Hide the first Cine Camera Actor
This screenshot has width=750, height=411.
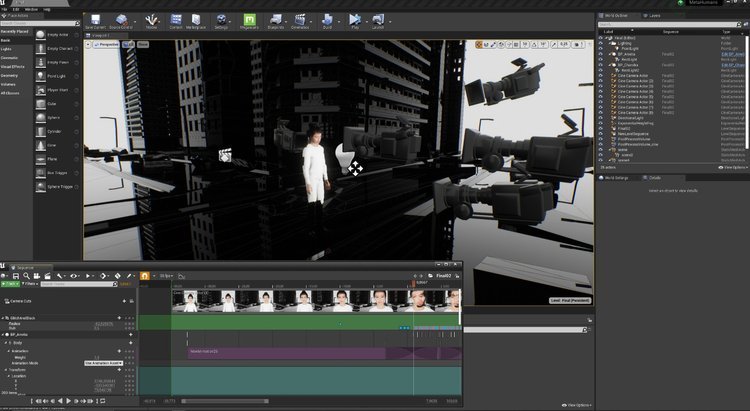(x=601, y=76)
